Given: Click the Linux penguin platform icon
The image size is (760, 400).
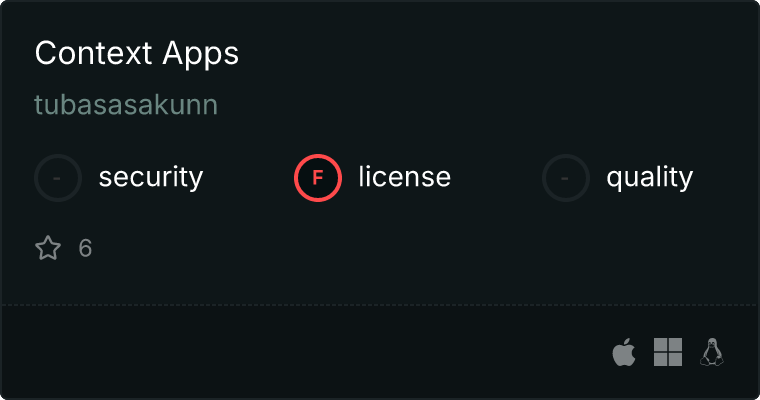Looking at the screenshot, I should pyautogui.click(x=712, y=352).
